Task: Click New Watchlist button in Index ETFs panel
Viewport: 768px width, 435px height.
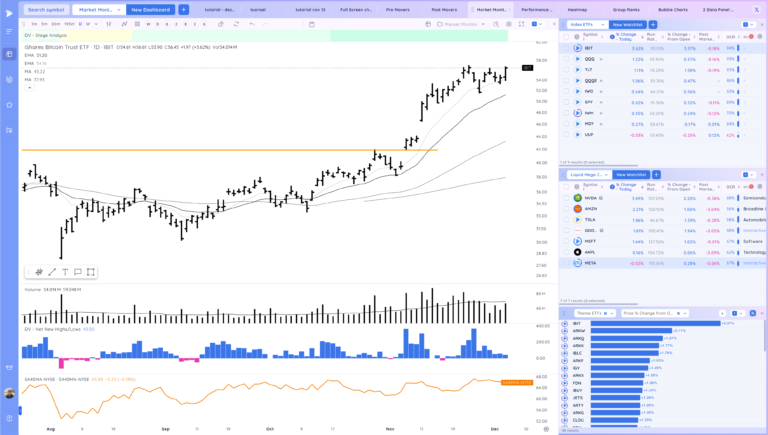Action: click(628, 23)
